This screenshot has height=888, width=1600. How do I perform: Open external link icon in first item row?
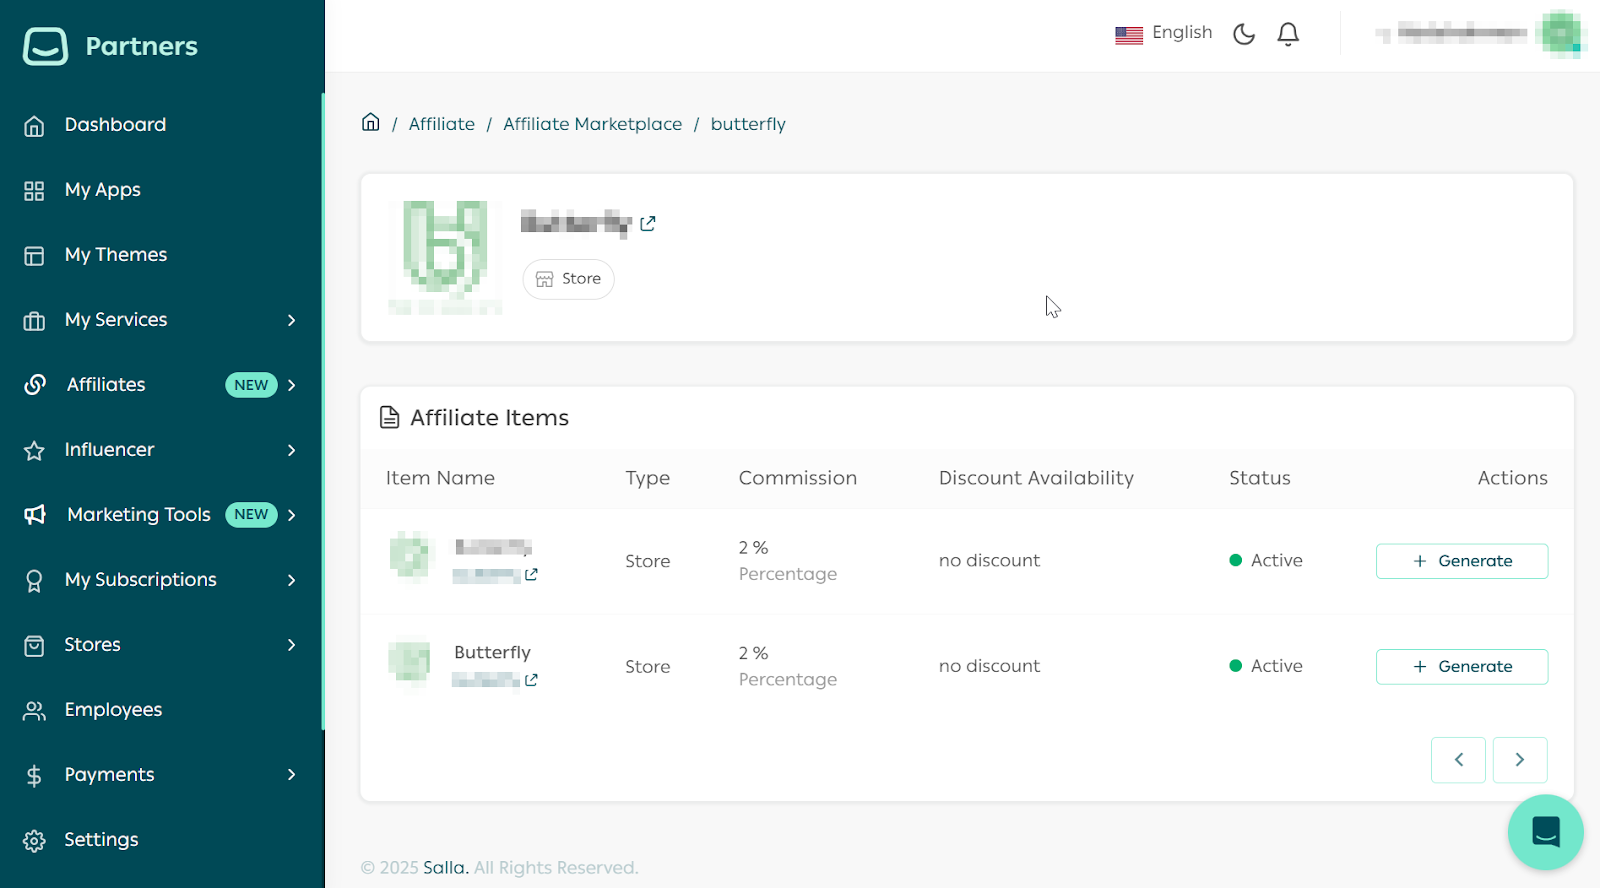point(531,575)
